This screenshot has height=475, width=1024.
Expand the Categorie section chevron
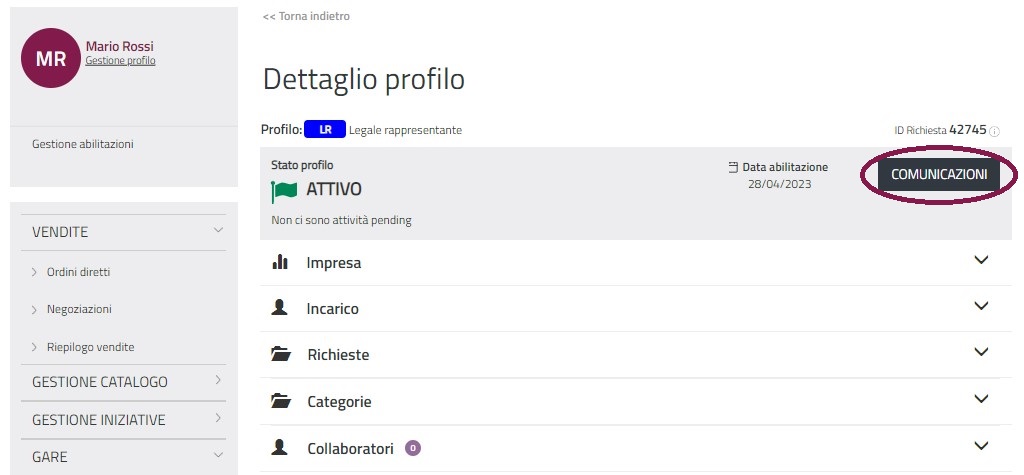pos(980,399)
